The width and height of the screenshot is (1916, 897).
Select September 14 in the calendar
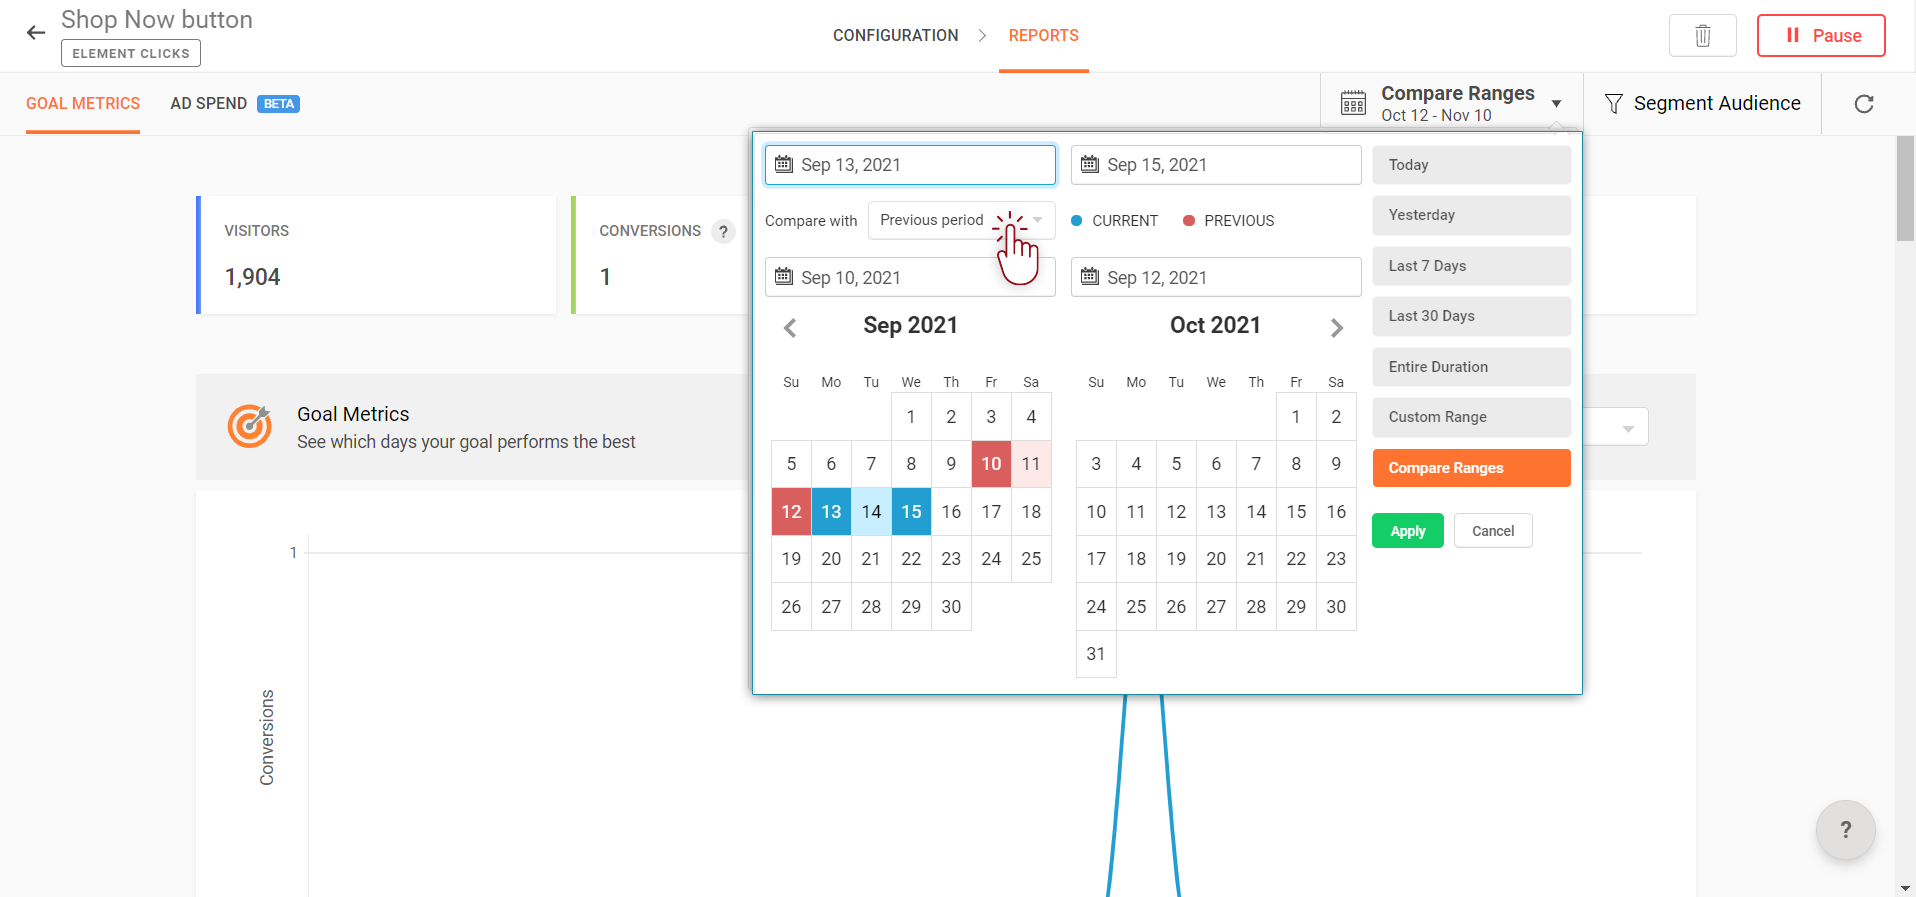click(x=871, y=512)
